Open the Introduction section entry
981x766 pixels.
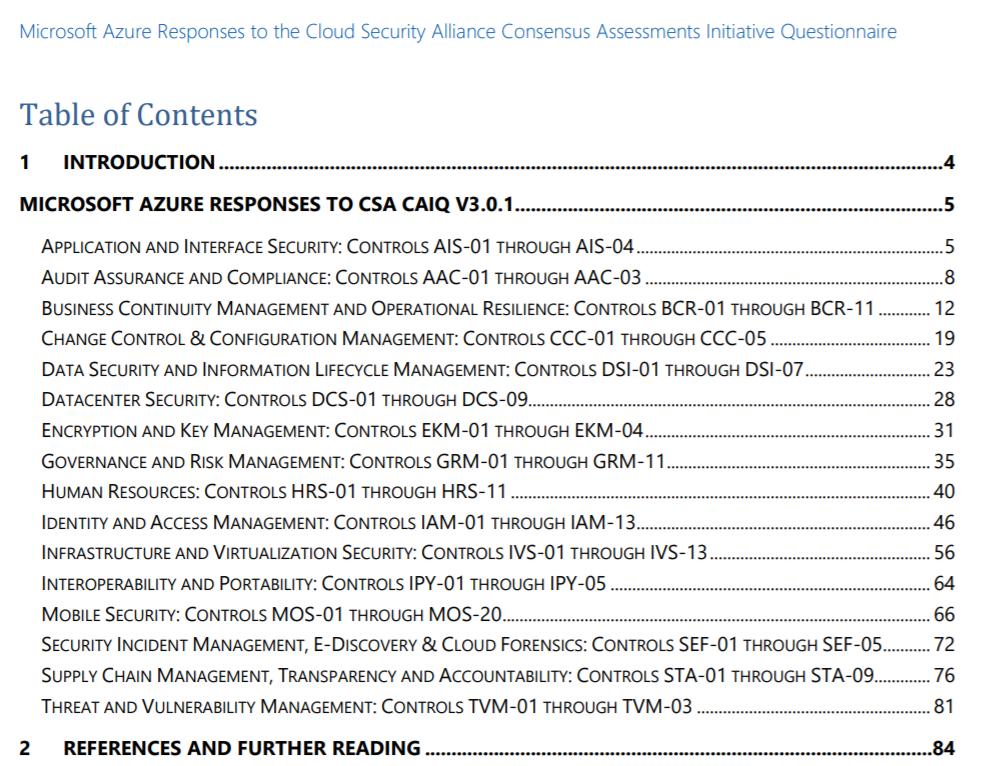coord(487,162)
